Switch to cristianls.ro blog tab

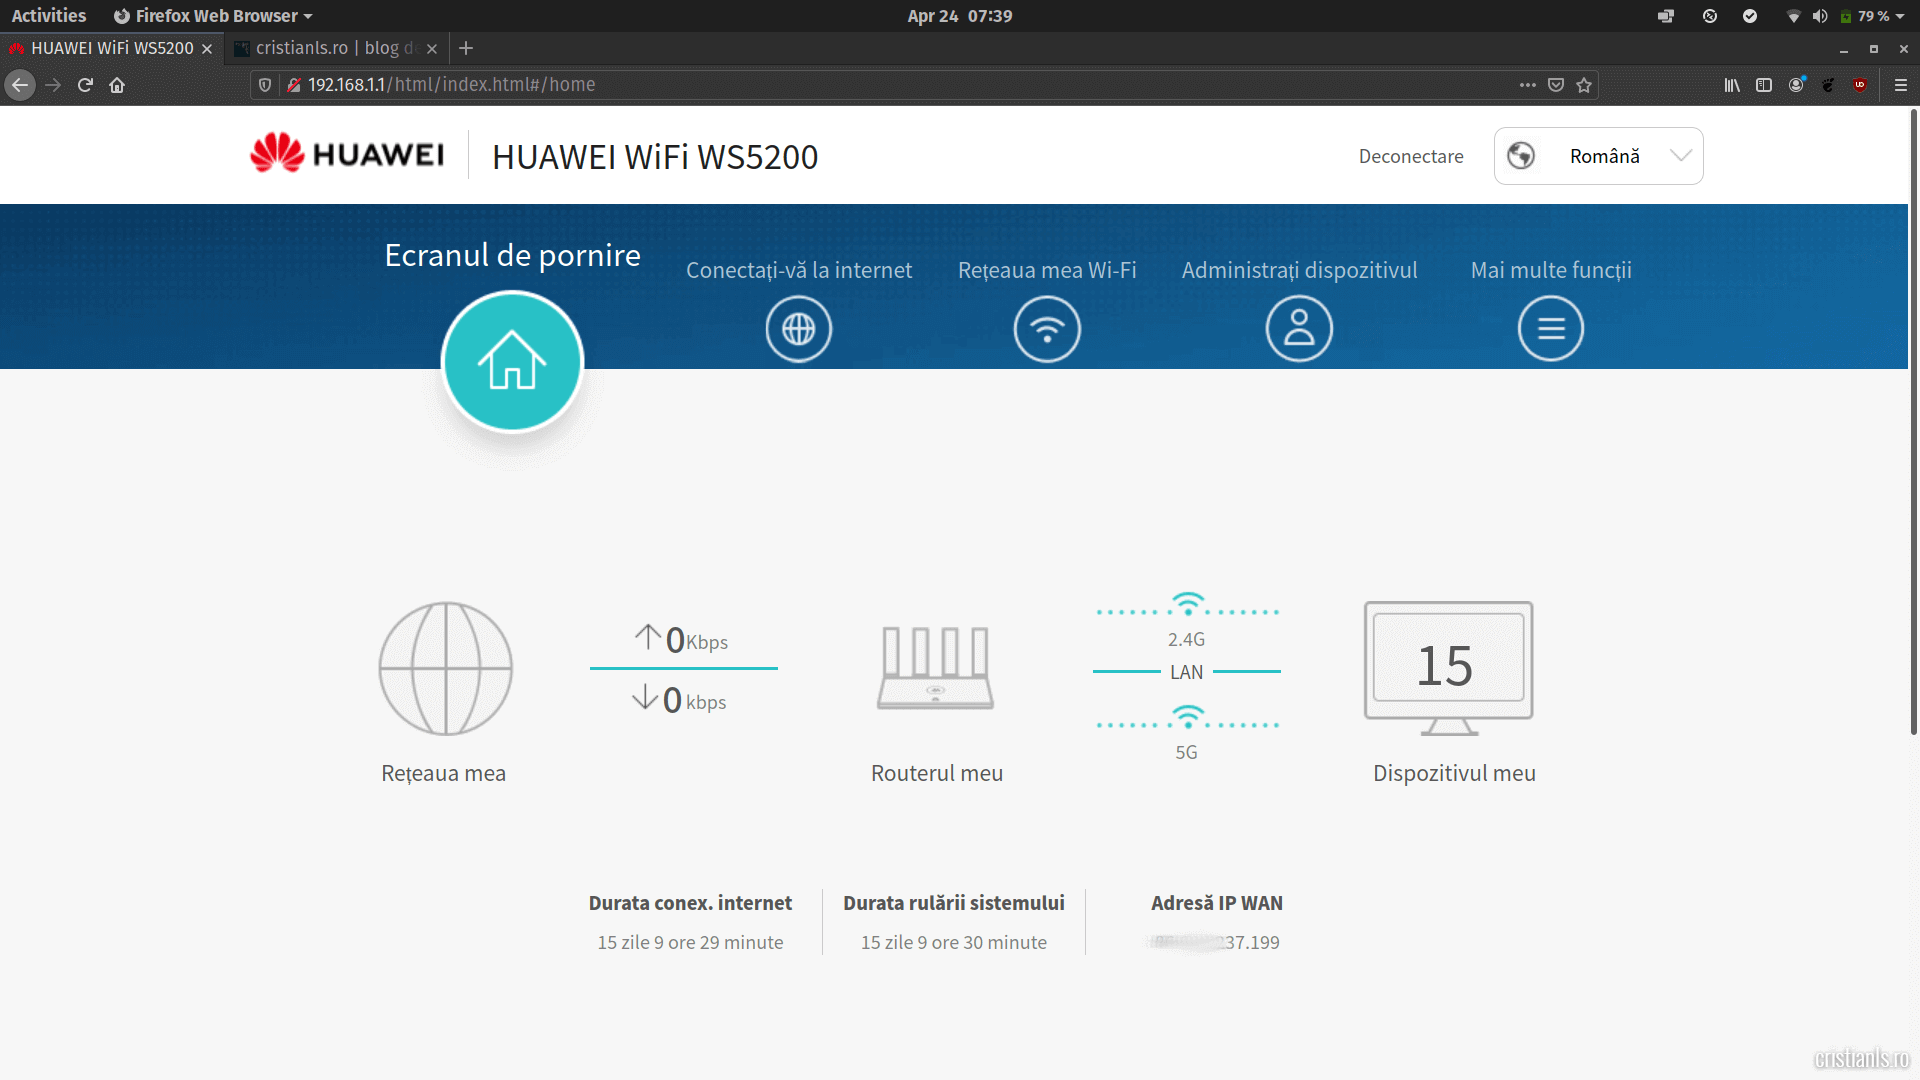(335, 48)
